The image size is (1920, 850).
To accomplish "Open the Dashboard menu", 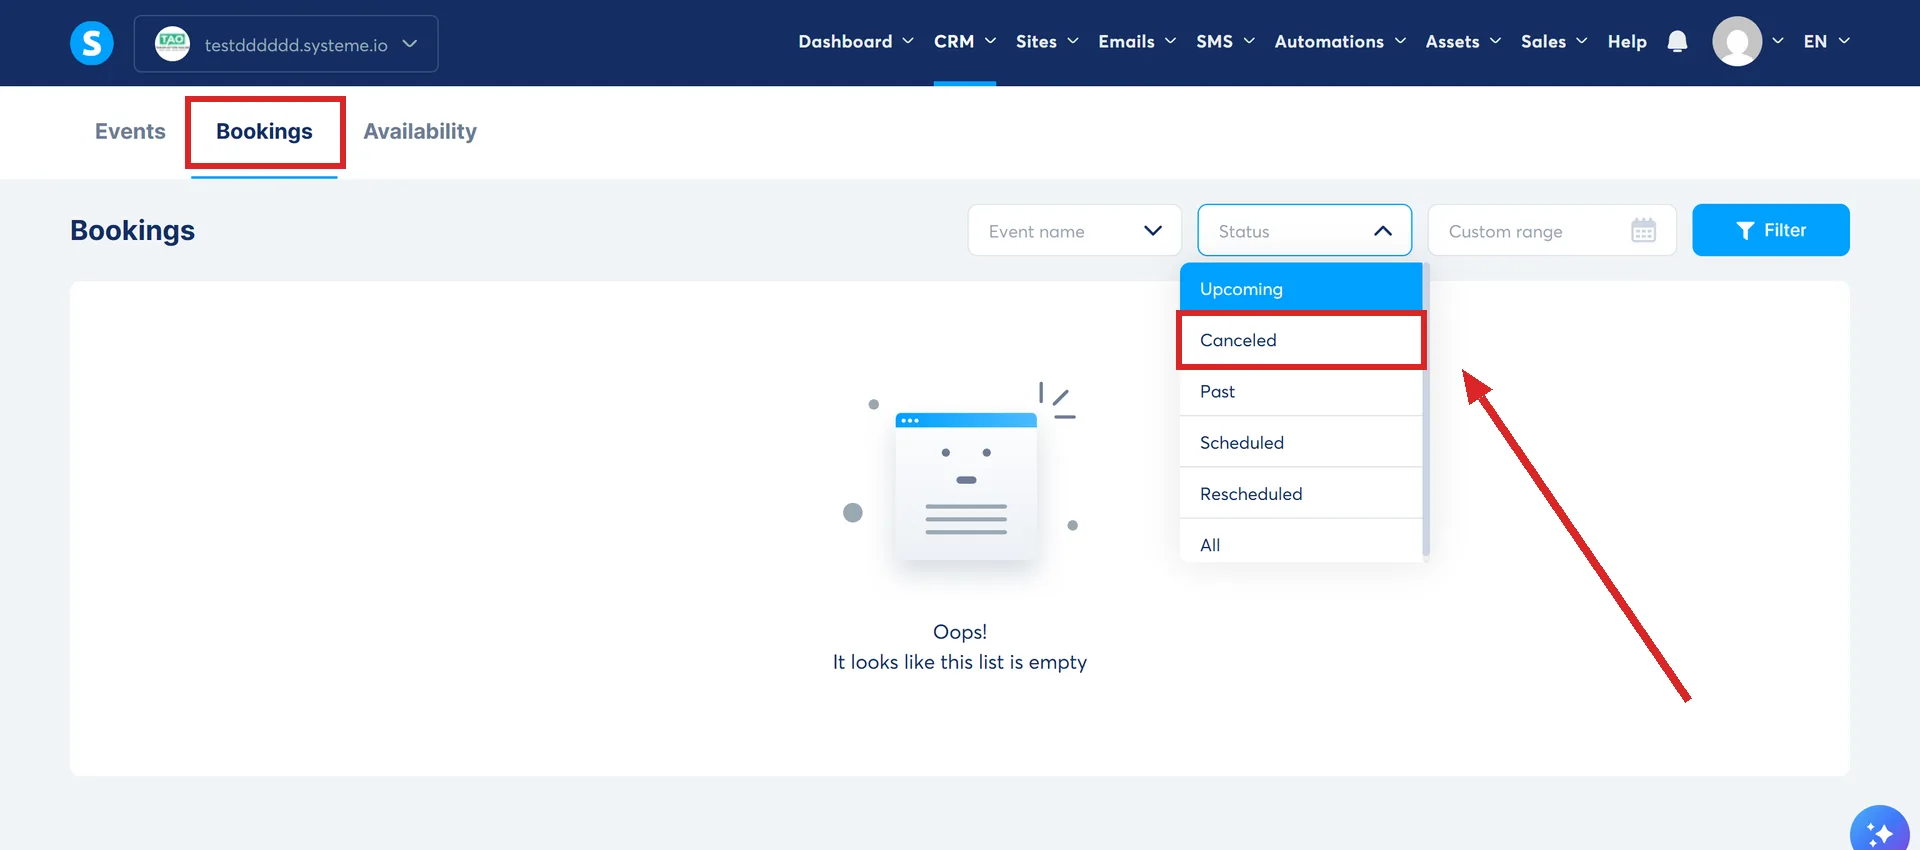I will click(856, 41).
